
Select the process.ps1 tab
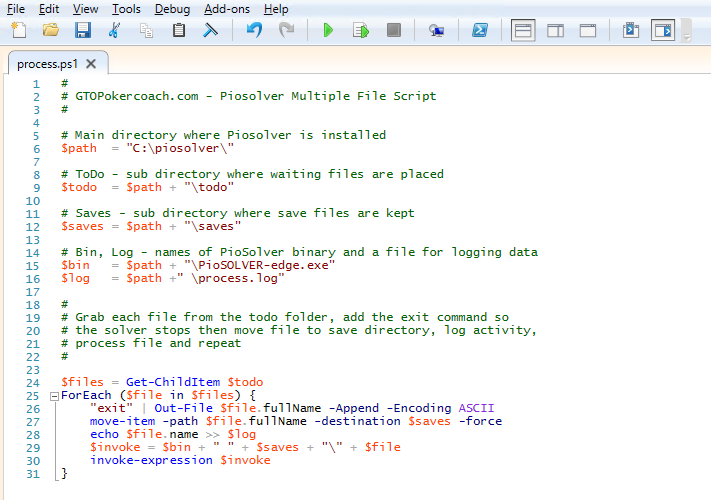tap(47, 63)
